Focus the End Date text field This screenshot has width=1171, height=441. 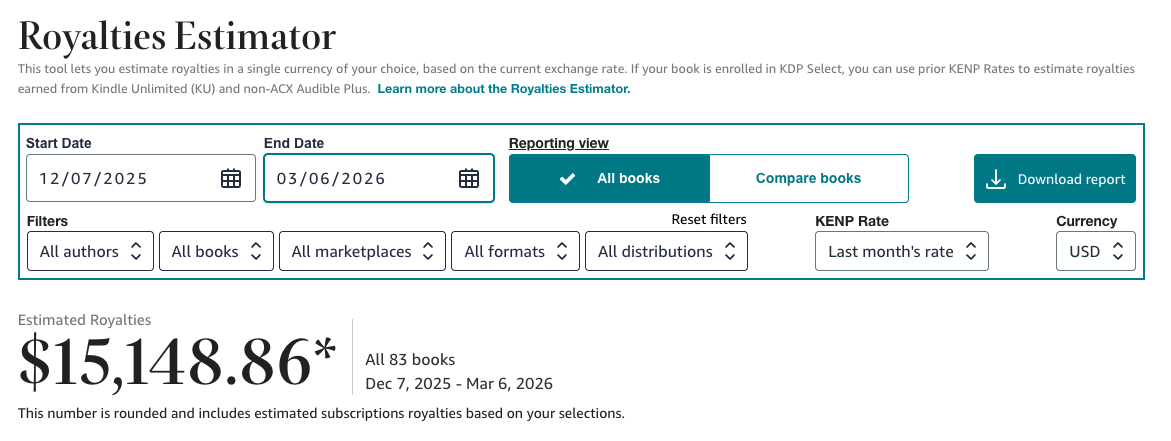pyautogui.click(x=358, y=179)
